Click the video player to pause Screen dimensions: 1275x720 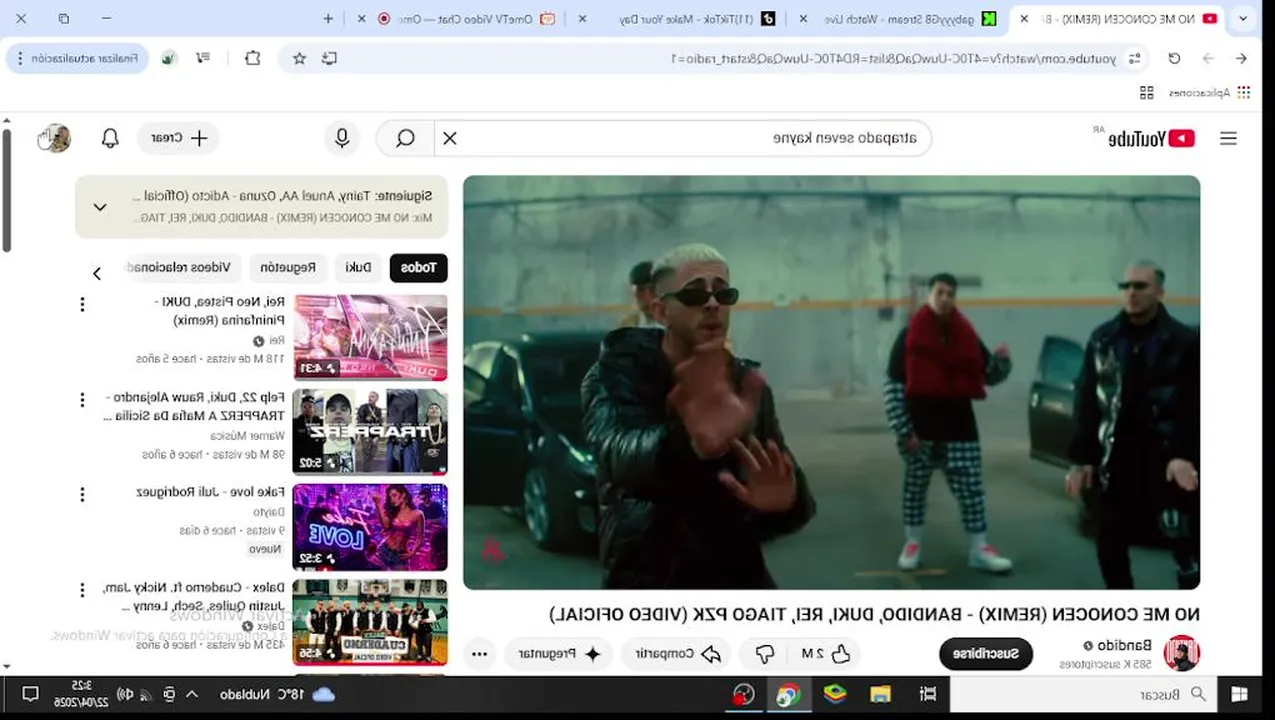[832, 382]
